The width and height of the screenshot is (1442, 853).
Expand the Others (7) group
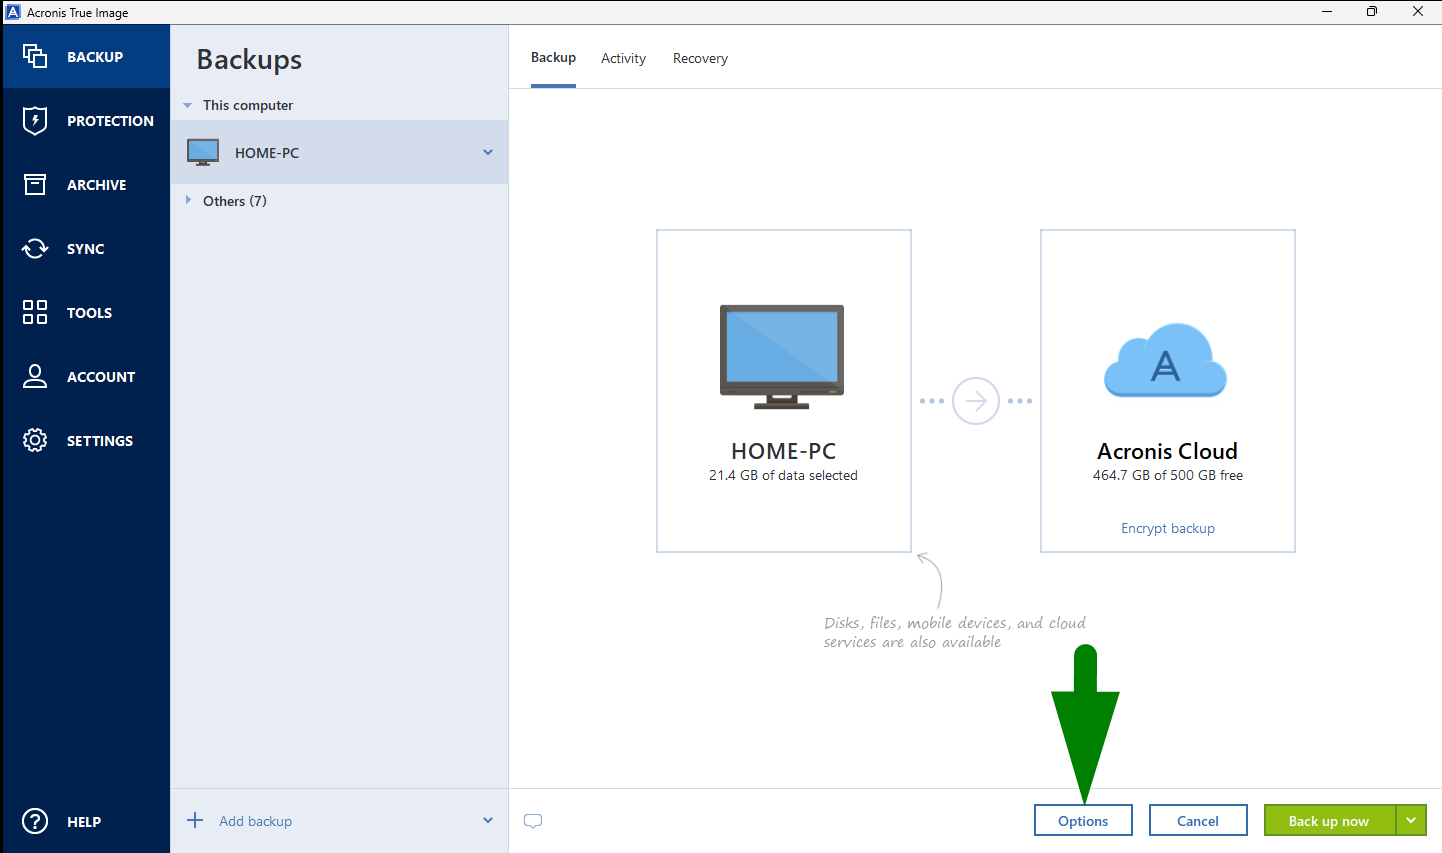[x=190, y=200]
